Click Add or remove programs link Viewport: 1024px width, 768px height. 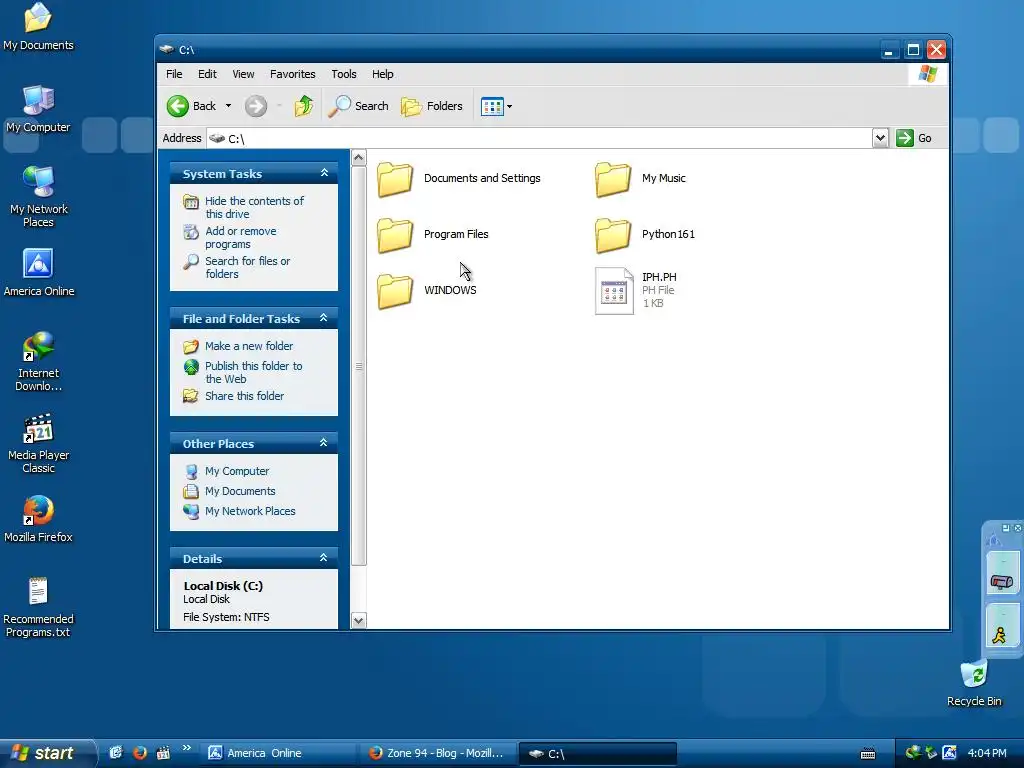pos(240,237)
